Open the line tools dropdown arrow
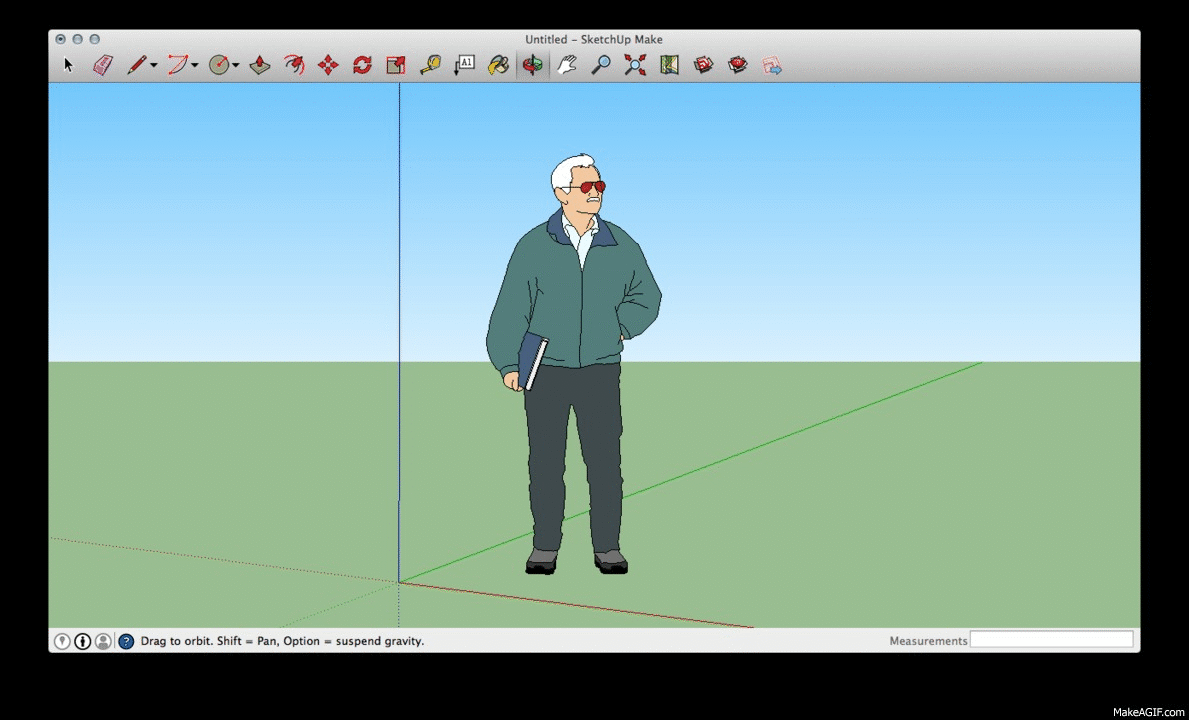Image resolution: width=1189 pixels, height=720 pixels. pyautogui.click(x=153, y=66)
